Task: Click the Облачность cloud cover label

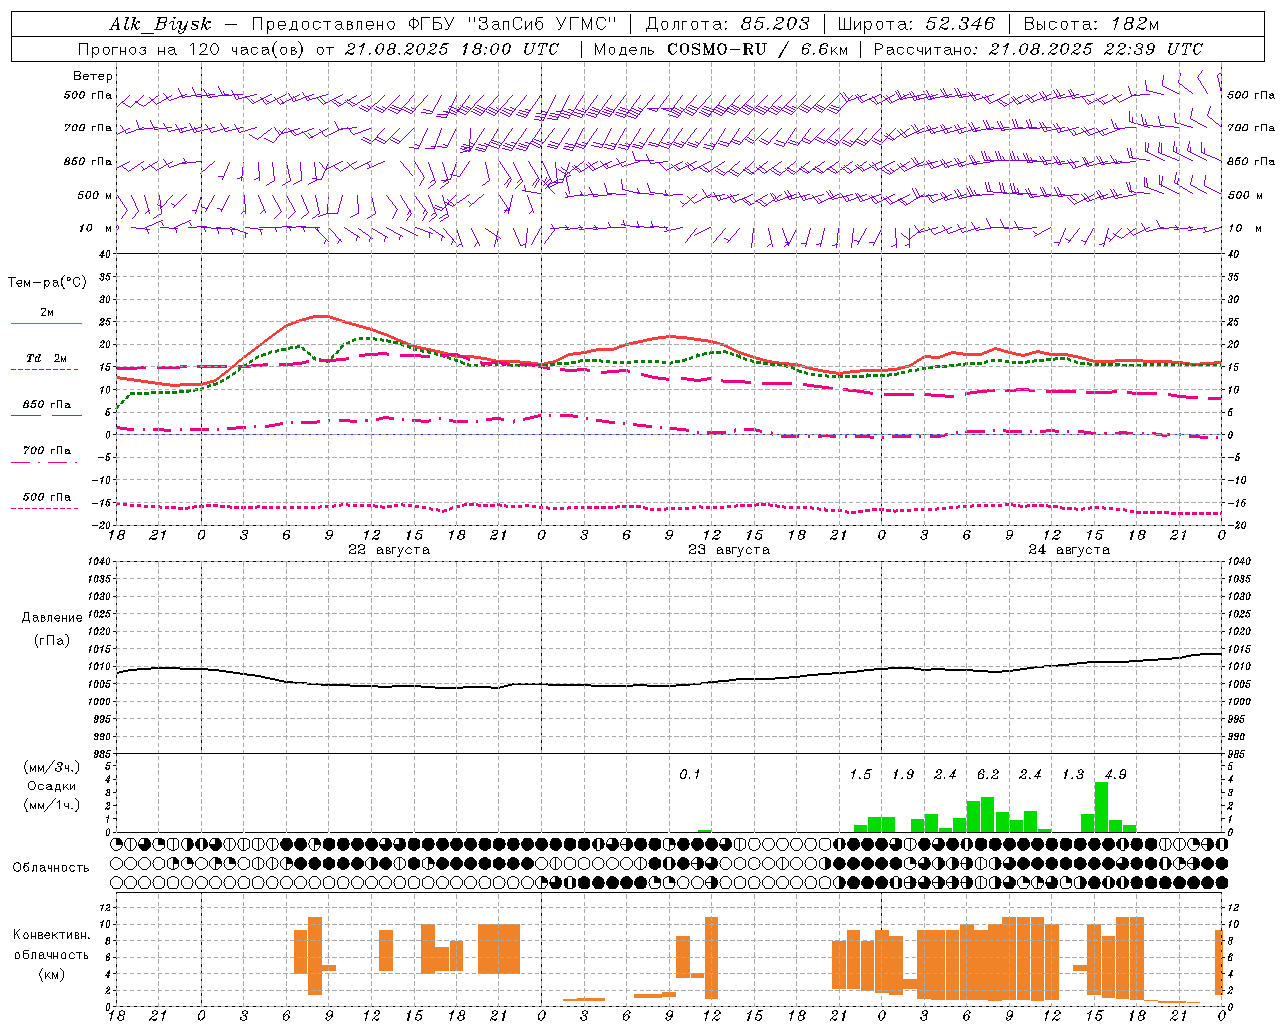Action: tap(51, 867)
